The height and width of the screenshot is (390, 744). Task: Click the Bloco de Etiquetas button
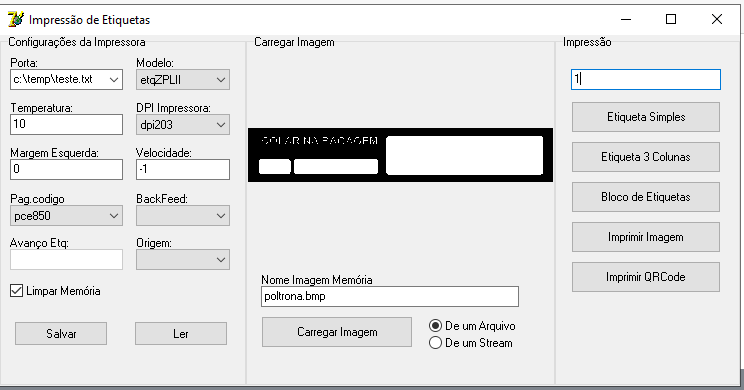click(x=646, y=197)
